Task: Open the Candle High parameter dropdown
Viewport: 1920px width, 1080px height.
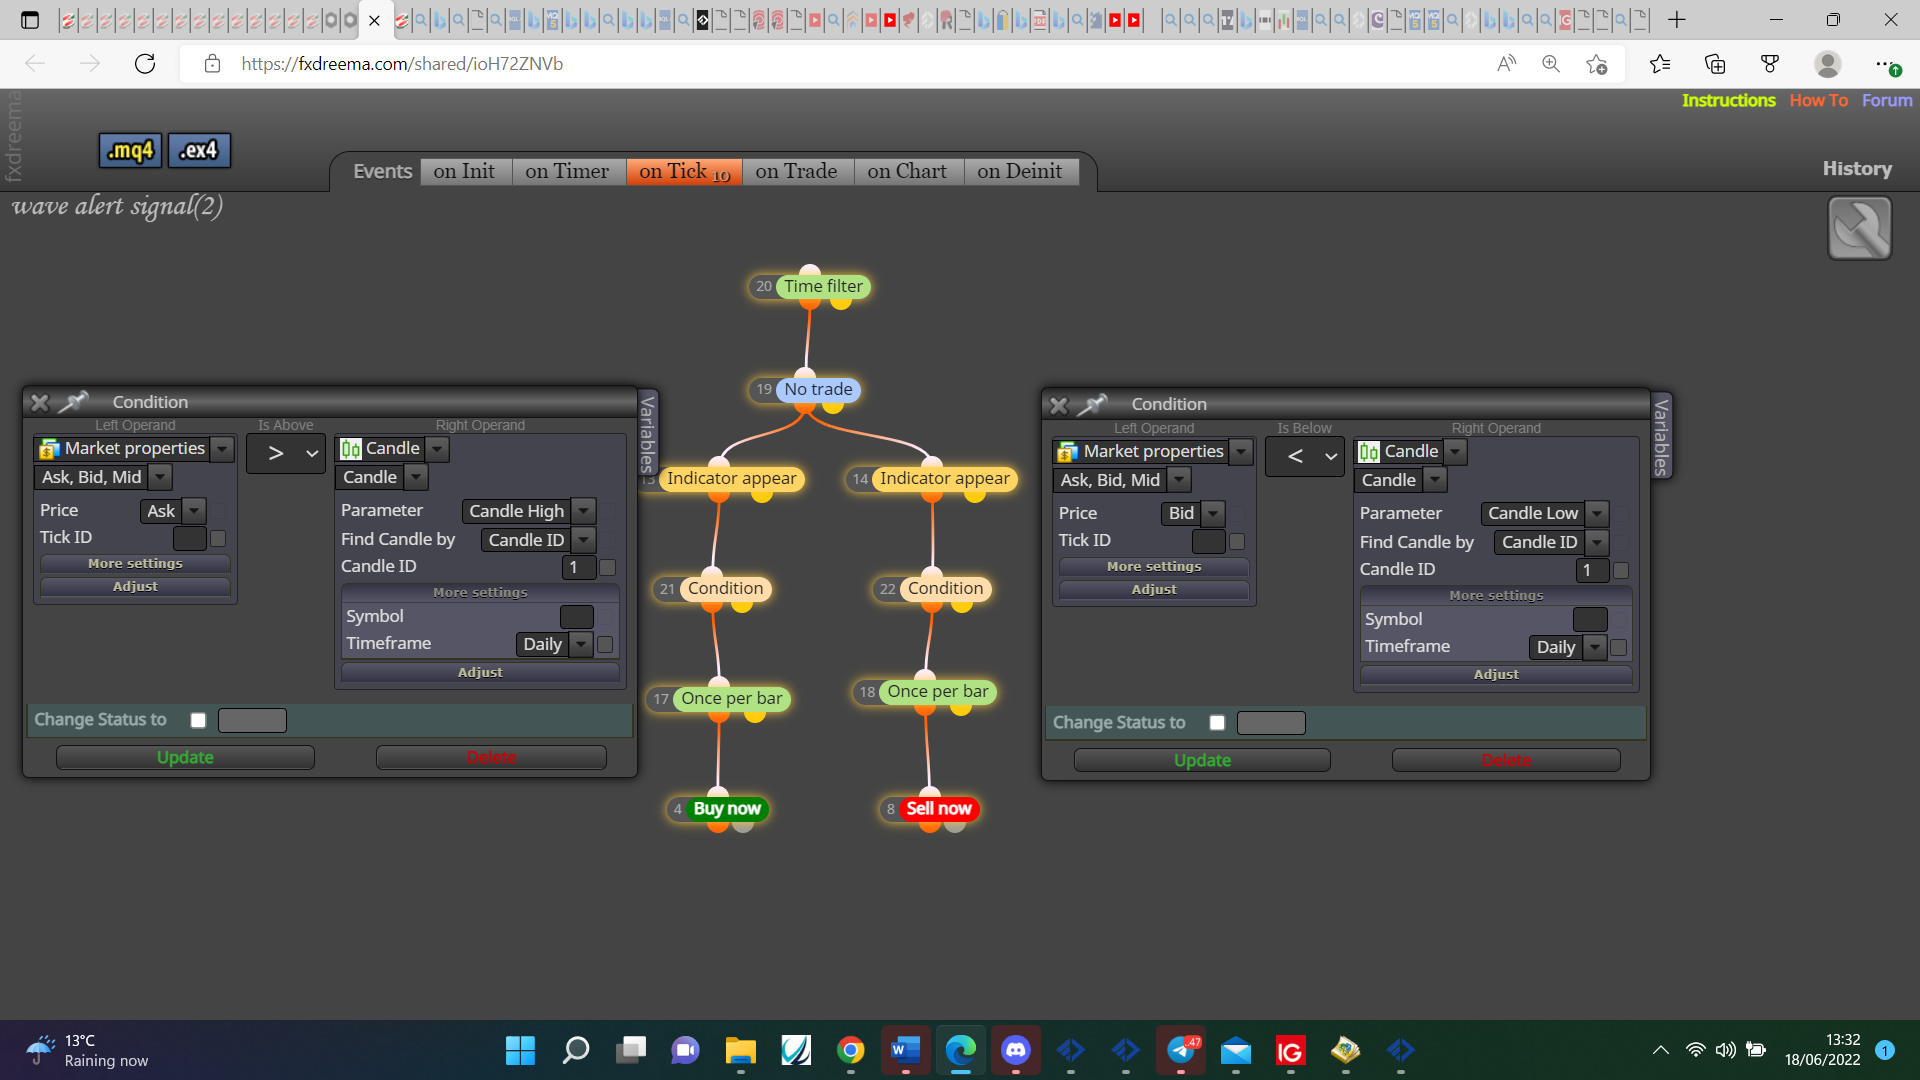Action: (x=584, y=511)
